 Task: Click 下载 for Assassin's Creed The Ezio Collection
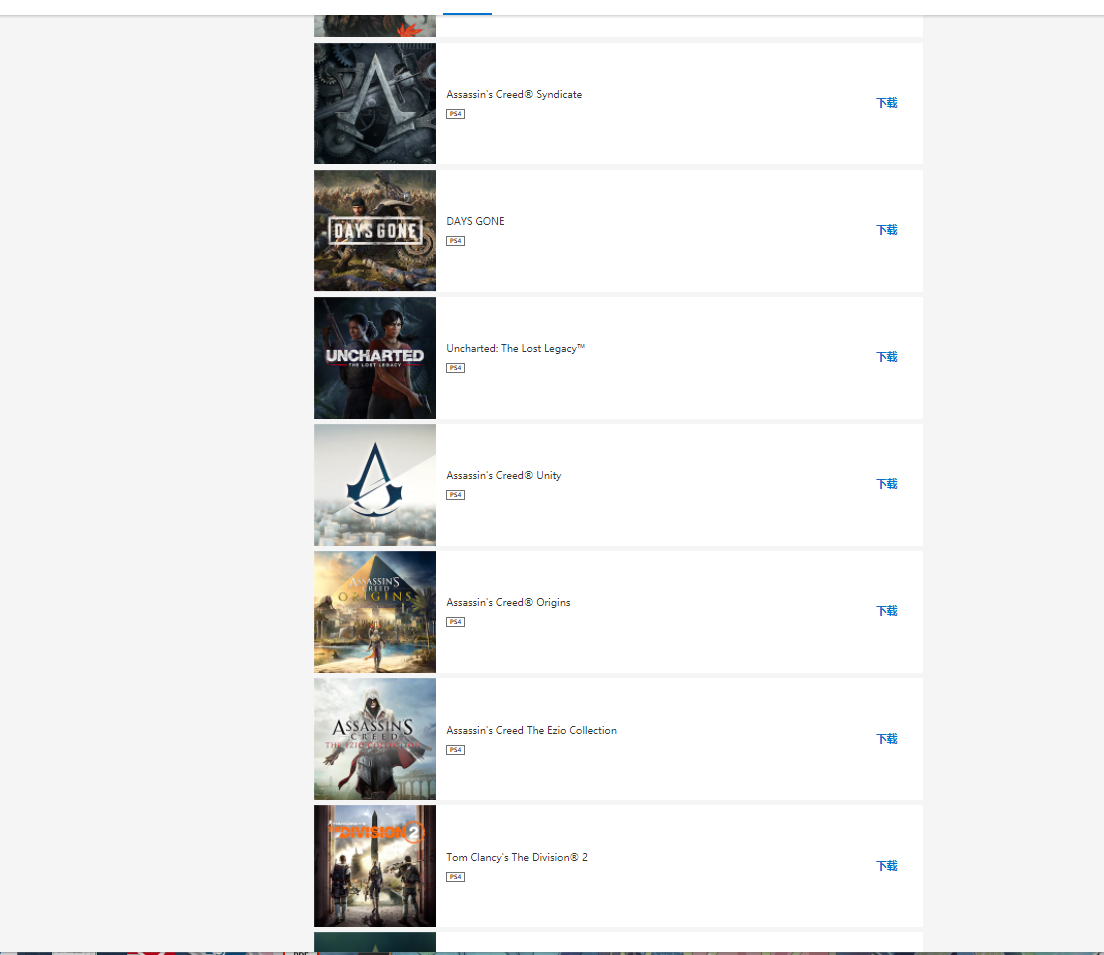coord(887,739)
